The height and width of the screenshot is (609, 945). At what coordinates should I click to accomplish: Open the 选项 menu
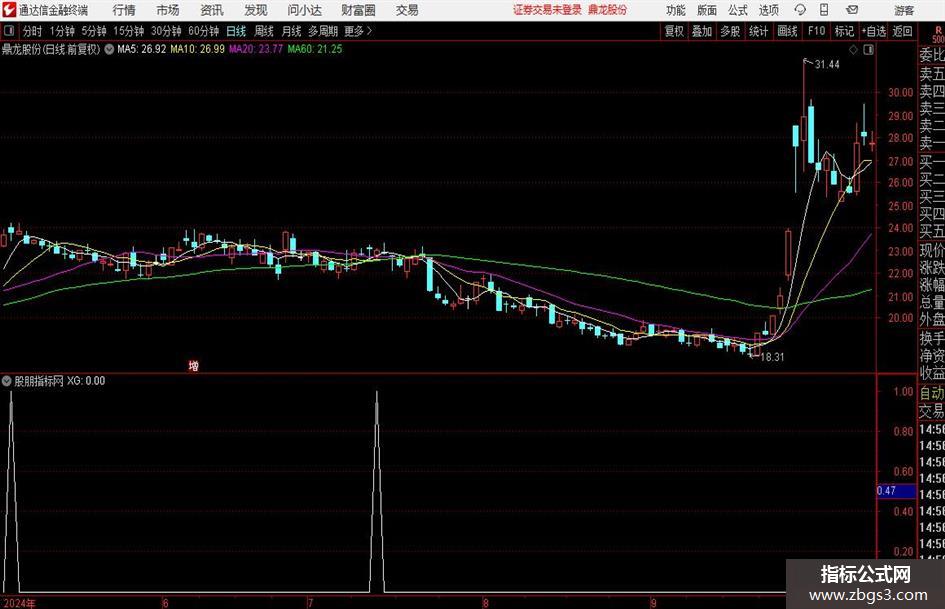768,10
